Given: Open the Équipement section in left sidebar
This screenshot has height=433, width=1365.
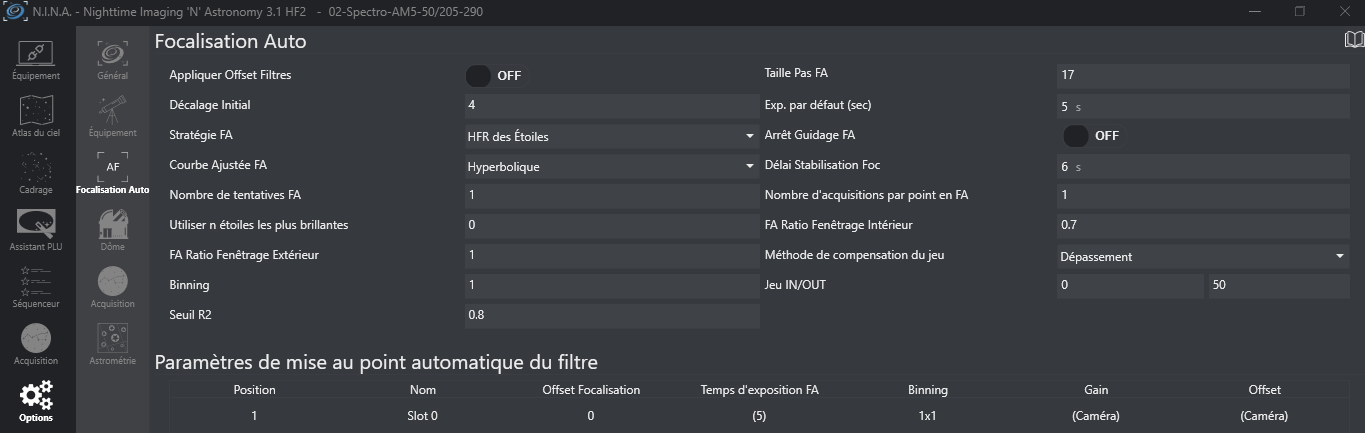Looking at the screenshot, I should point(36,60).
